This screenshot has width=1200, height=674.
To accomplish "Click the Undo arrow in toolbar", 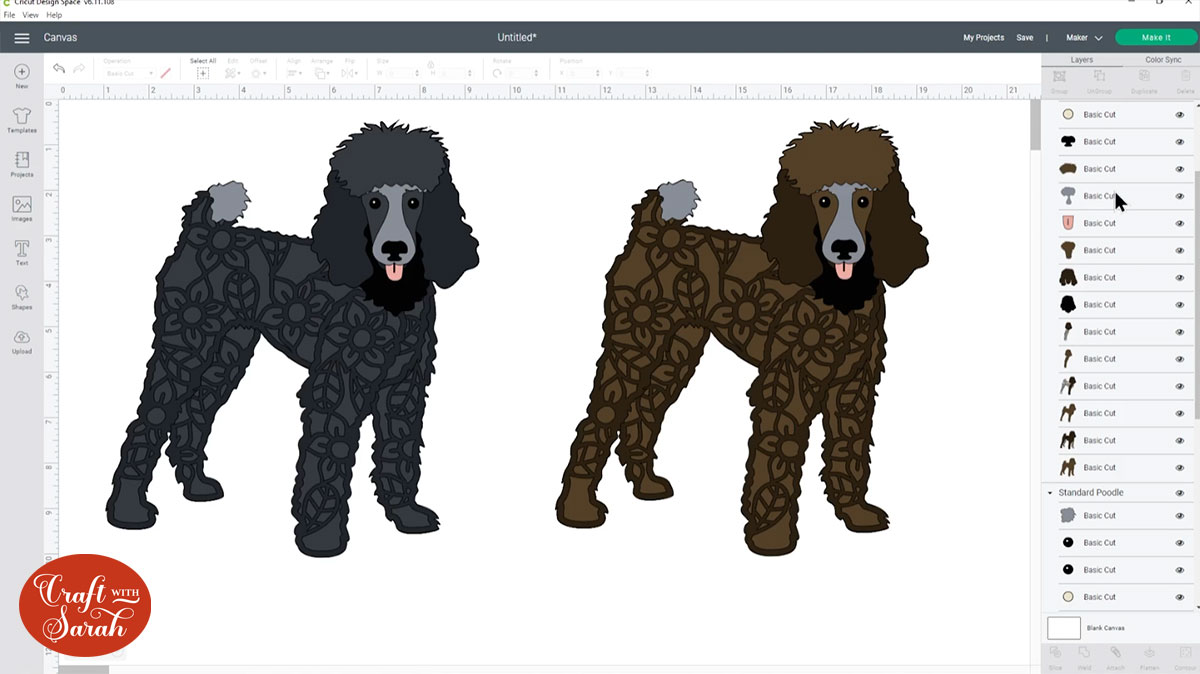I will (x=59, y=69).
